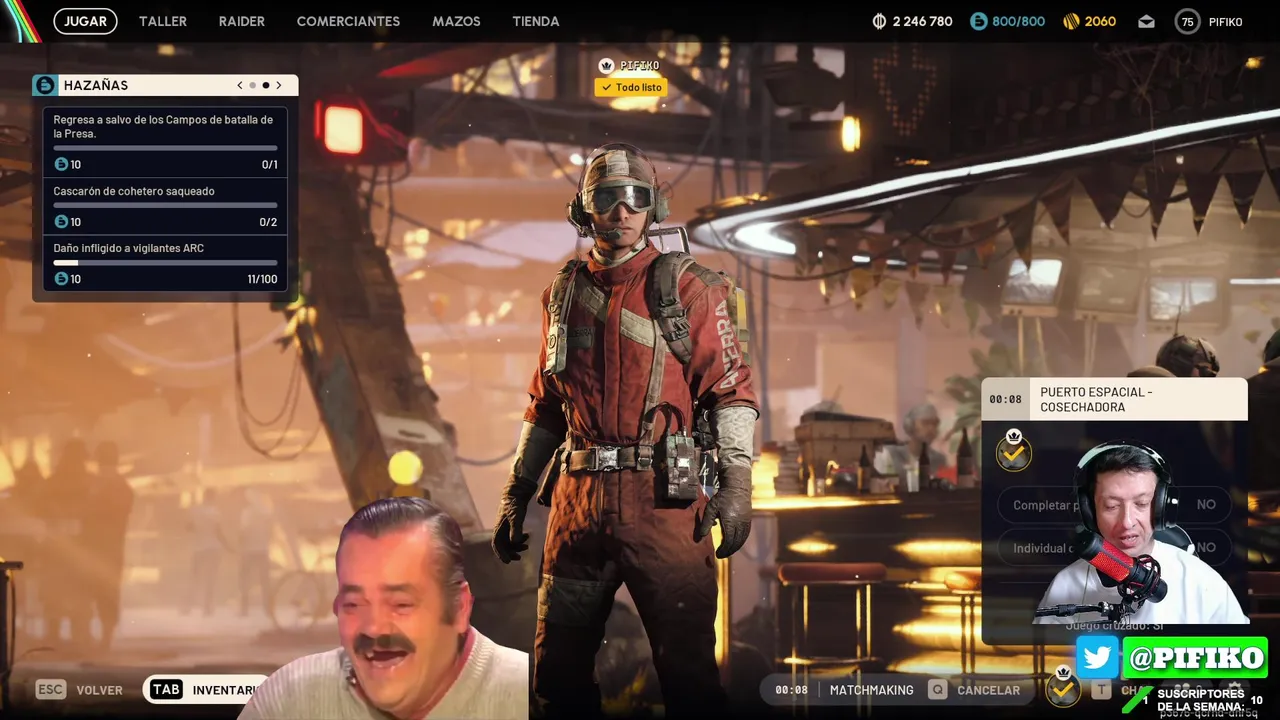
Task: Toggle the 'Individual c...' NO option
Action: tap(1114, 547)
